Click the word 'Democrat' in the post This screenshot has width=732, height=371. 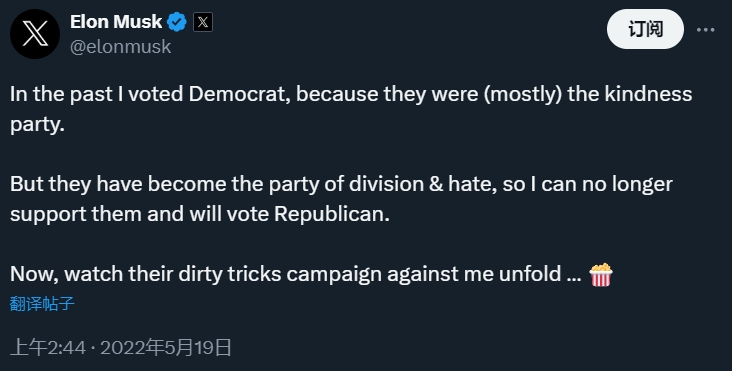pyautogui.click(x=239, y=94)
